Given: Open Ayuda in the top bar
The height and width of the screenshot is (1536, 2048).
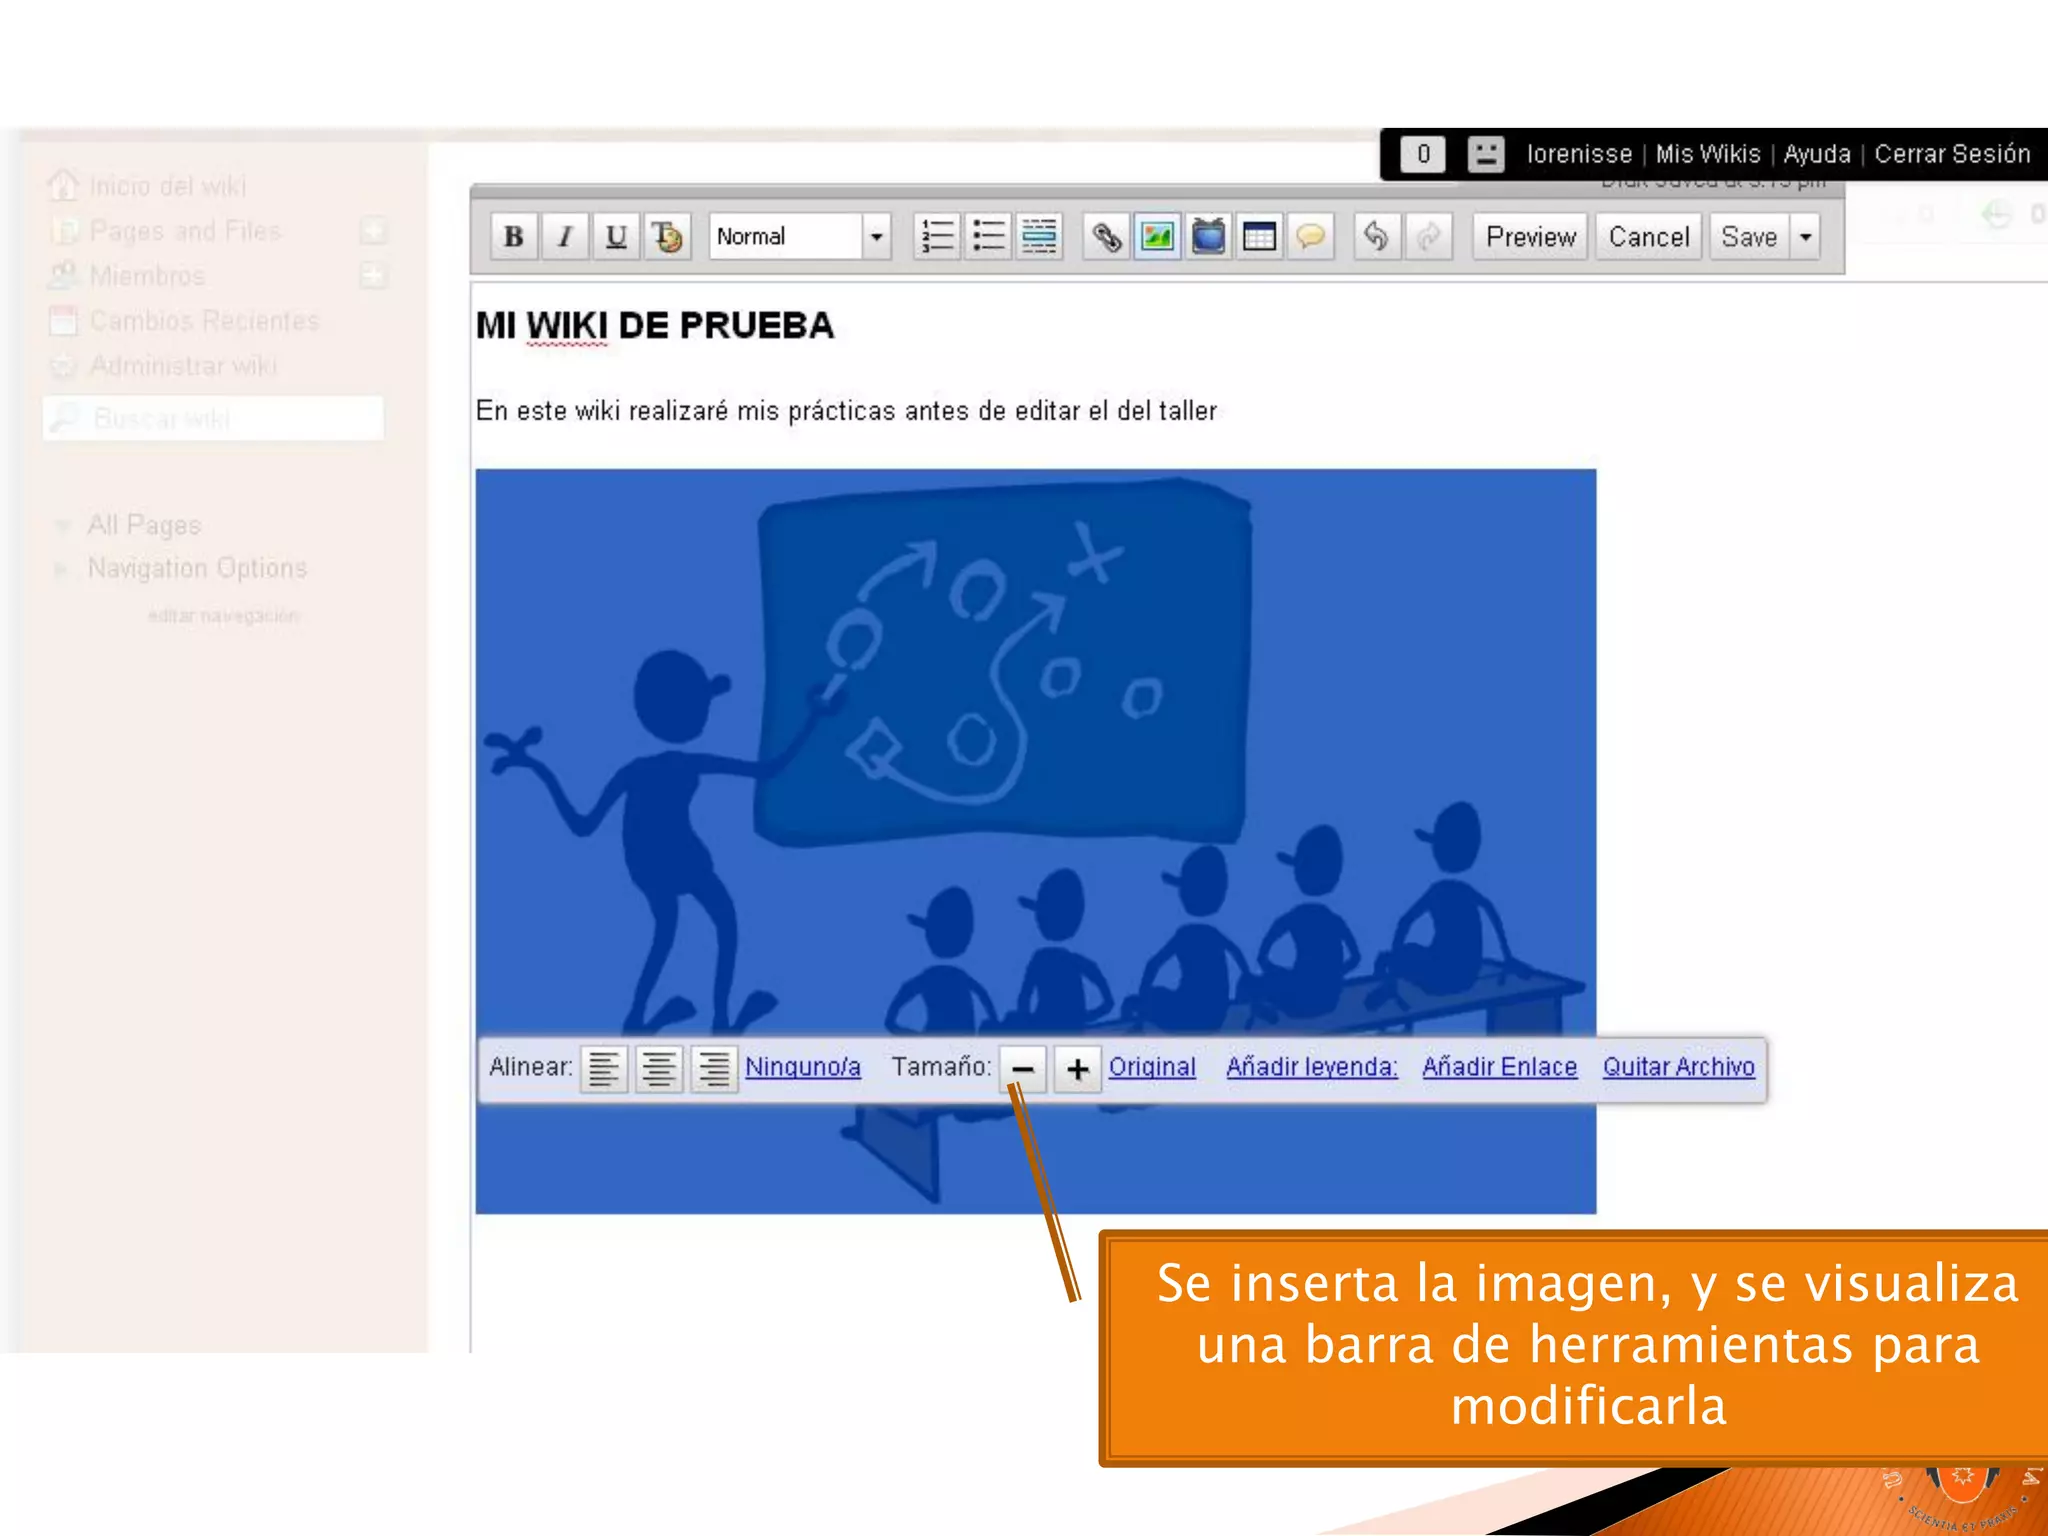Looking at the screenshot, I should [x=1817, y=154].
